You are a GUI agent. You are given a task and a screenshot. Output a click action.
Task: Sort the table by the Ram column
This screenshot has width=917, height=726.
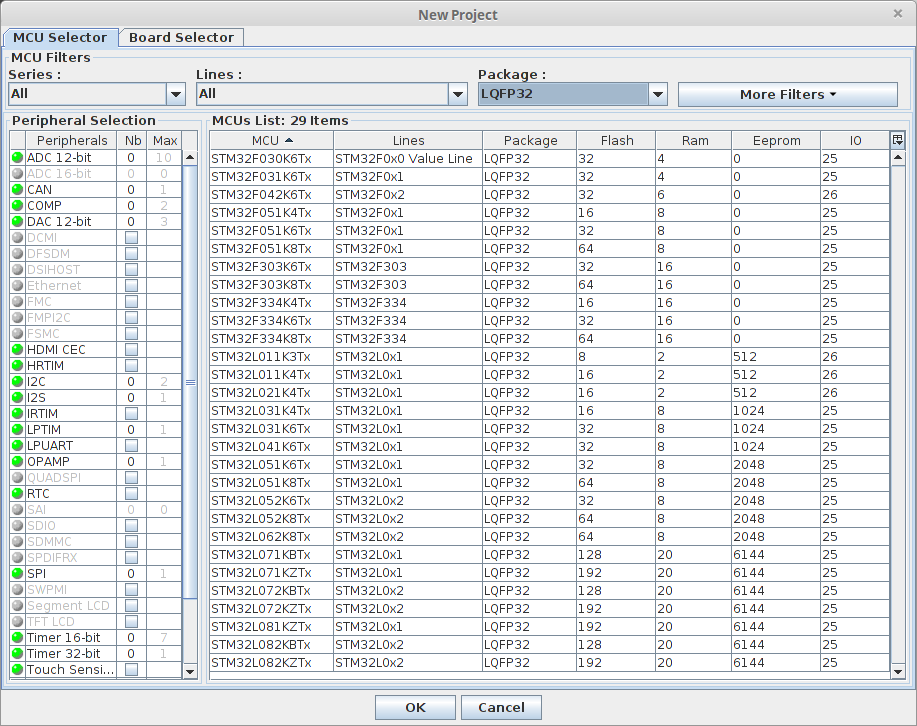click(694, 140)
